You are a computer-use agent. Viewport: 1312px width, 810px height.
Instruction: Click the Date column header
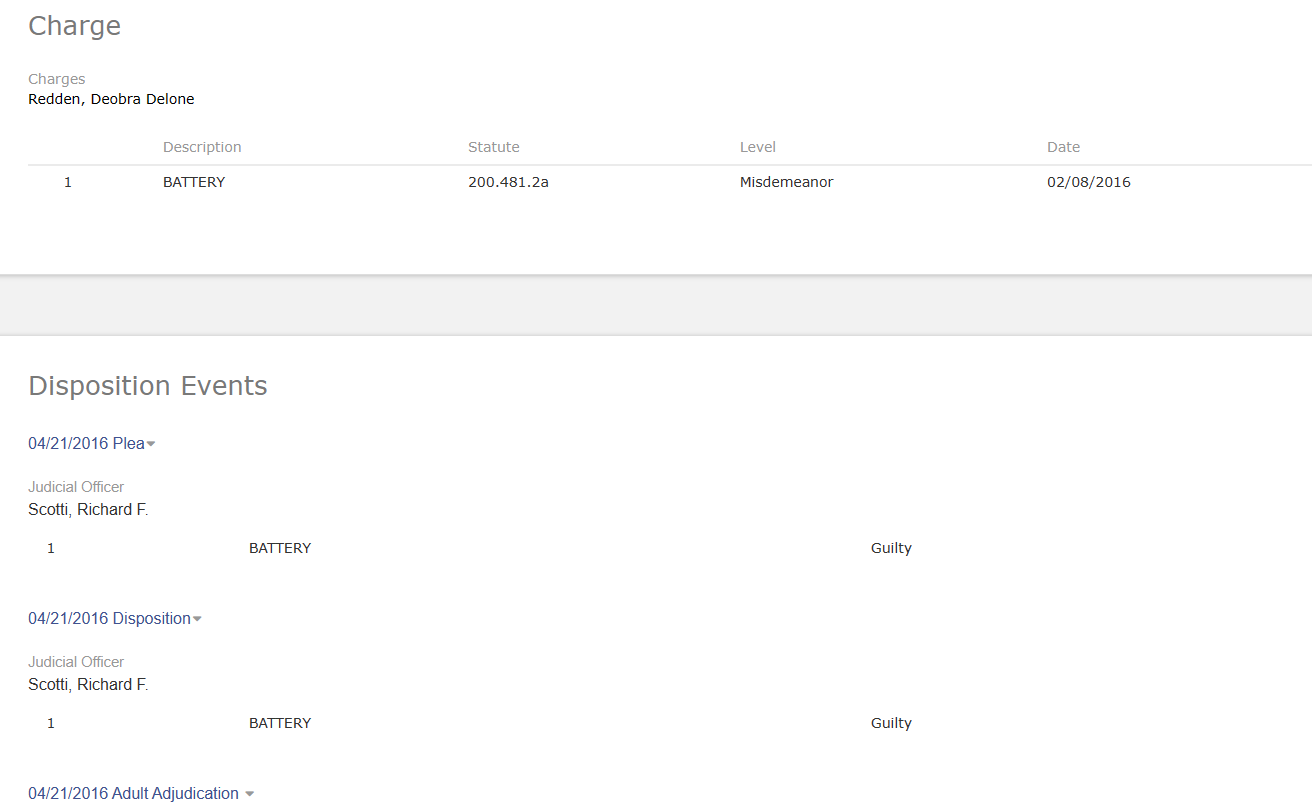point(1063,147)
